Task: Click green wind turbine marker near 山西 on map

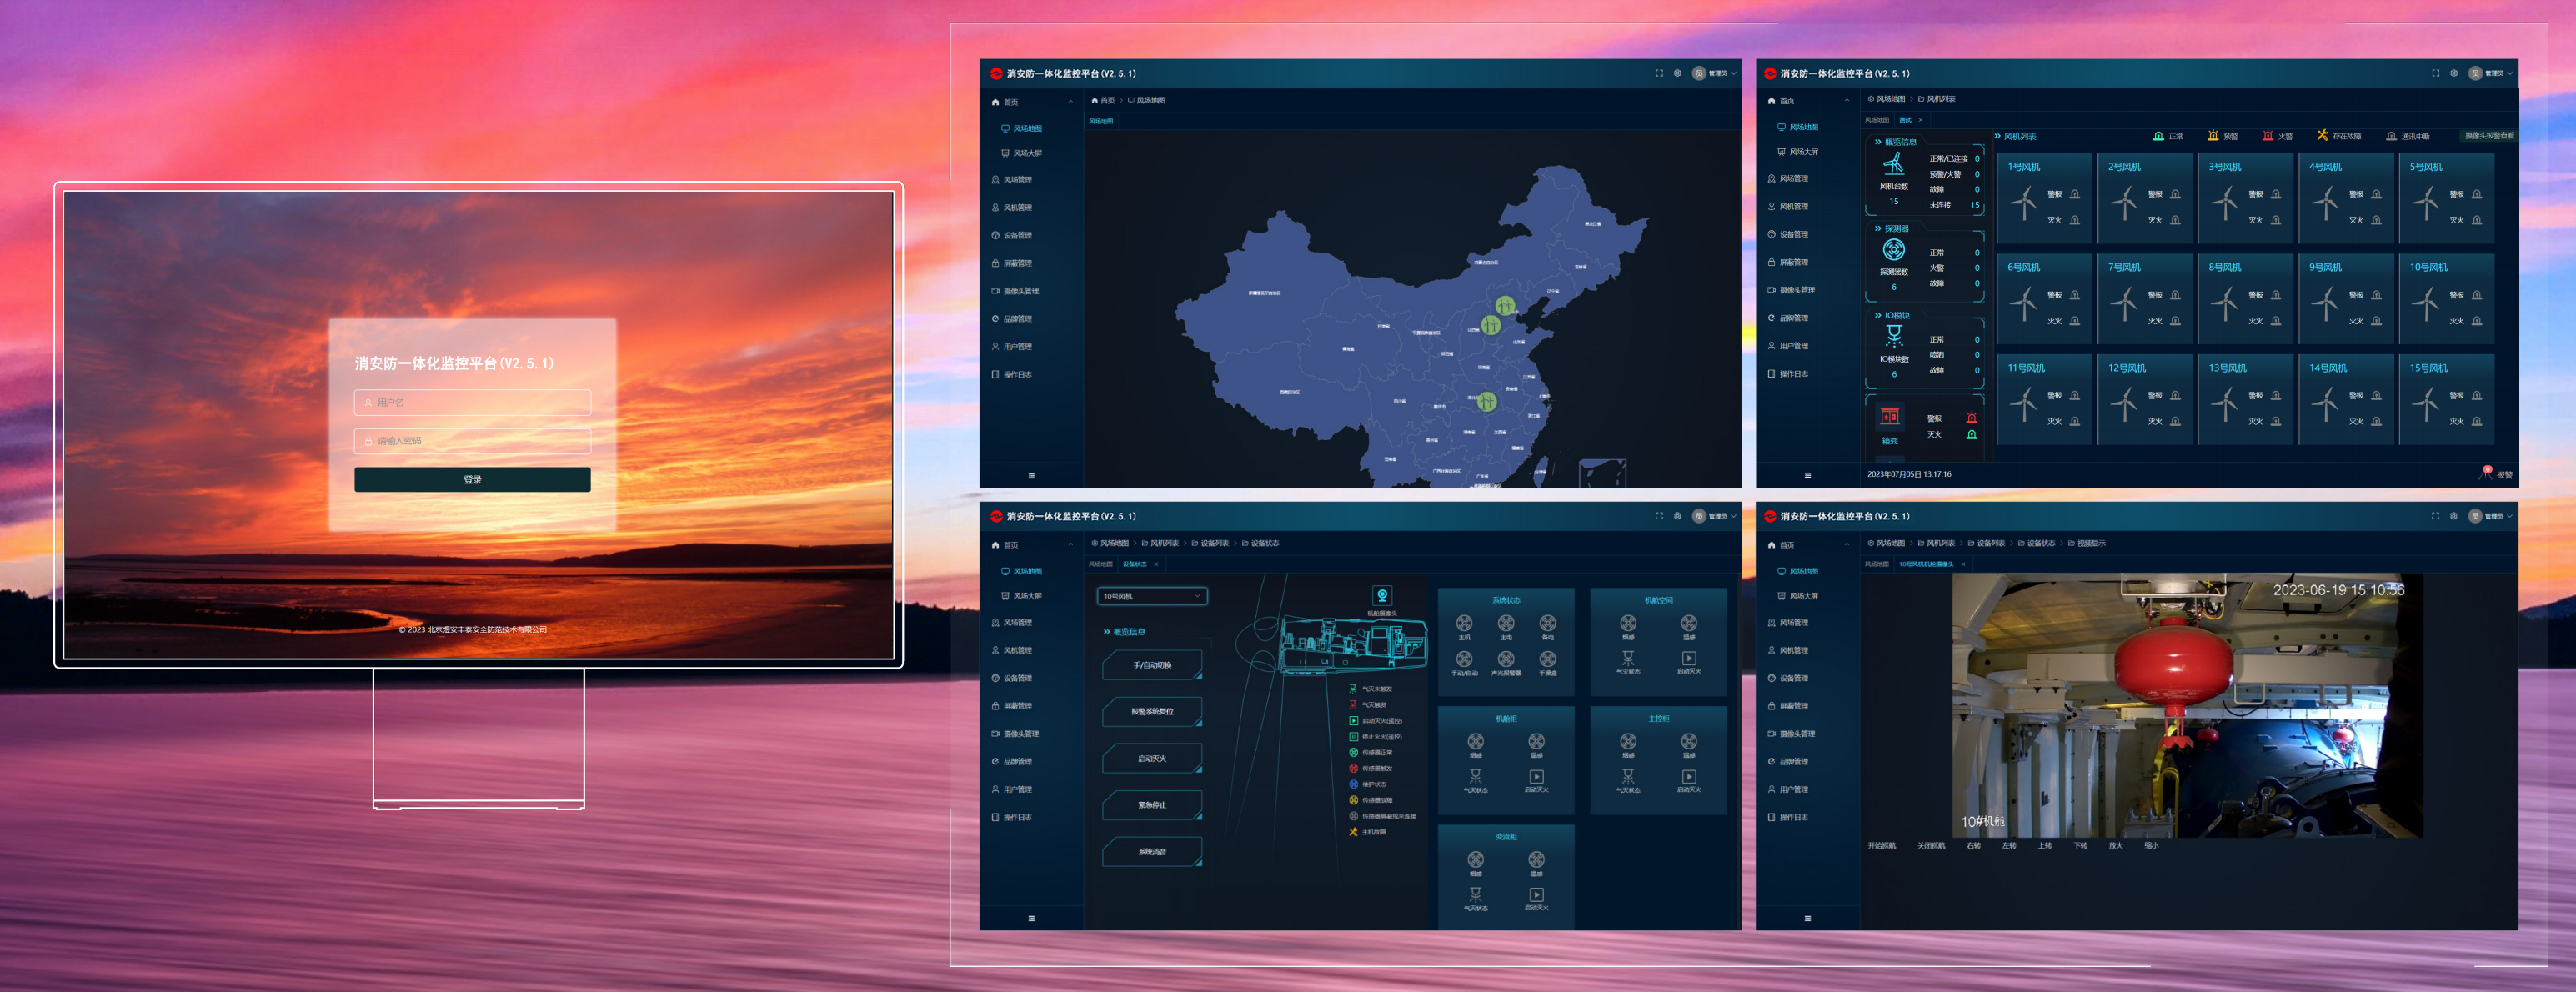Action: pyautogui.click(x=1490, y=325)
